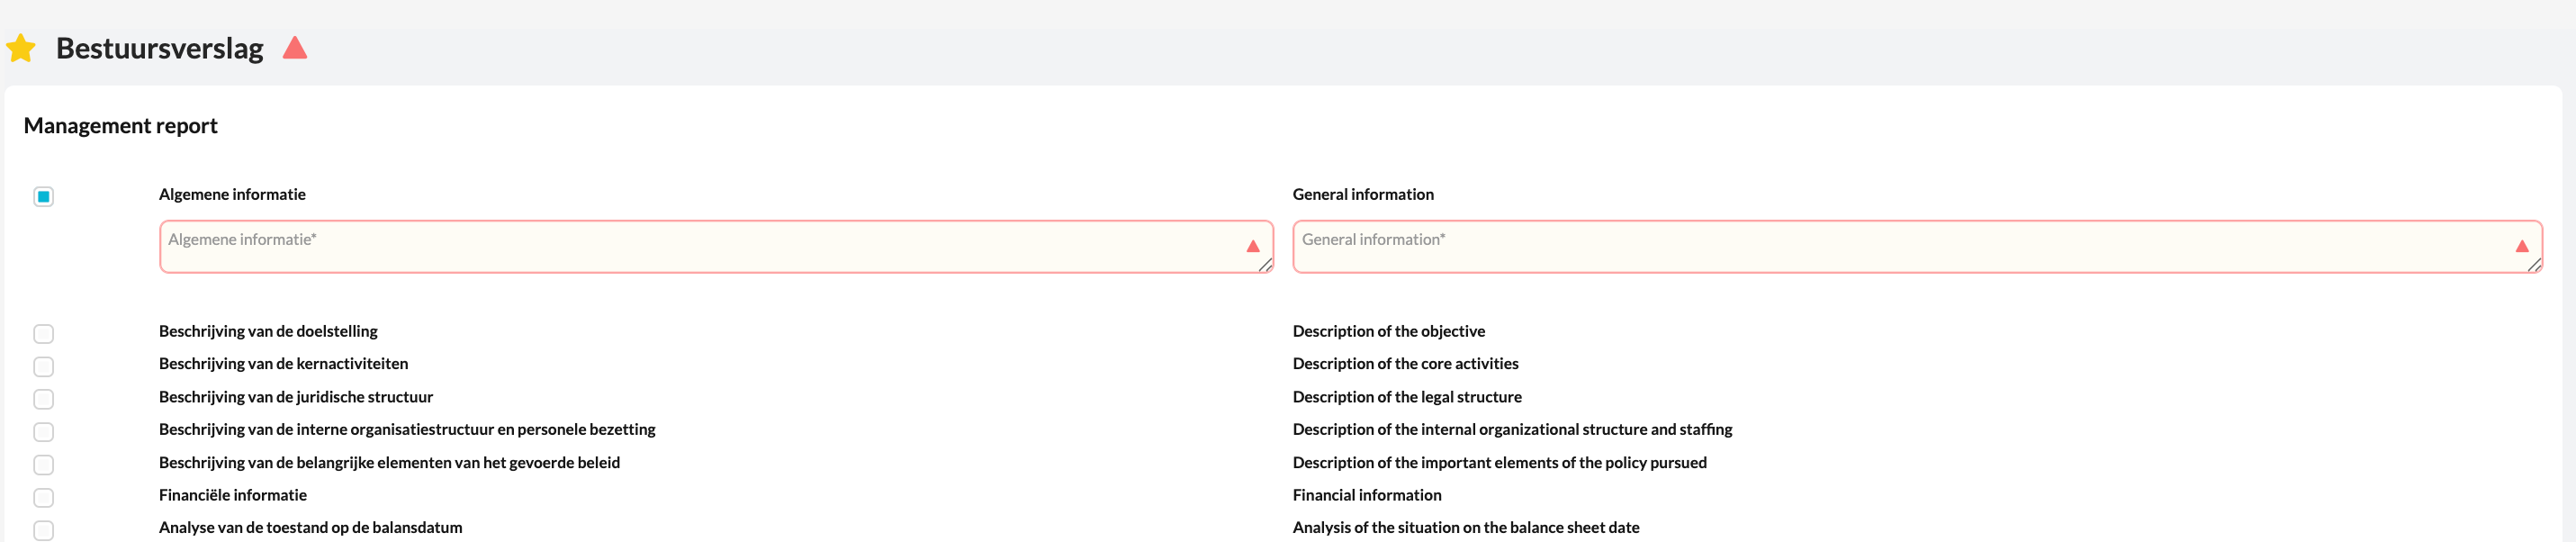Click warning triangle inside Algemene informatie field

tap(1252, 246)
